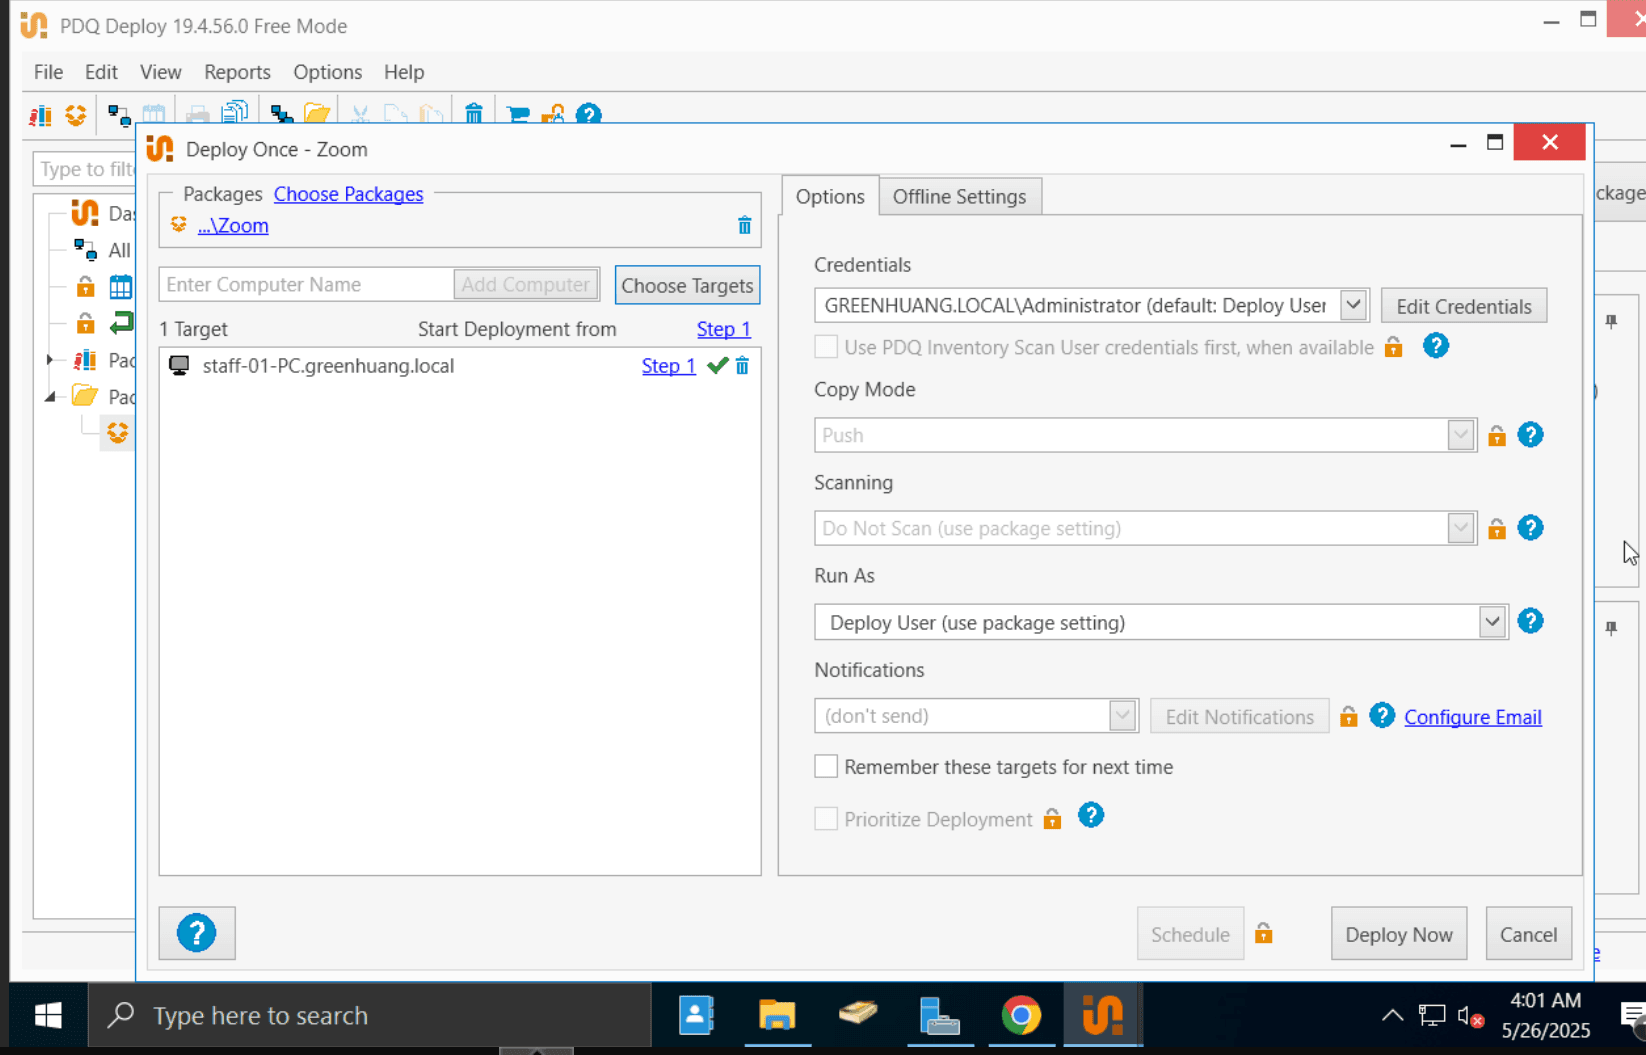Open Edit menu

(x=101, y=72)
